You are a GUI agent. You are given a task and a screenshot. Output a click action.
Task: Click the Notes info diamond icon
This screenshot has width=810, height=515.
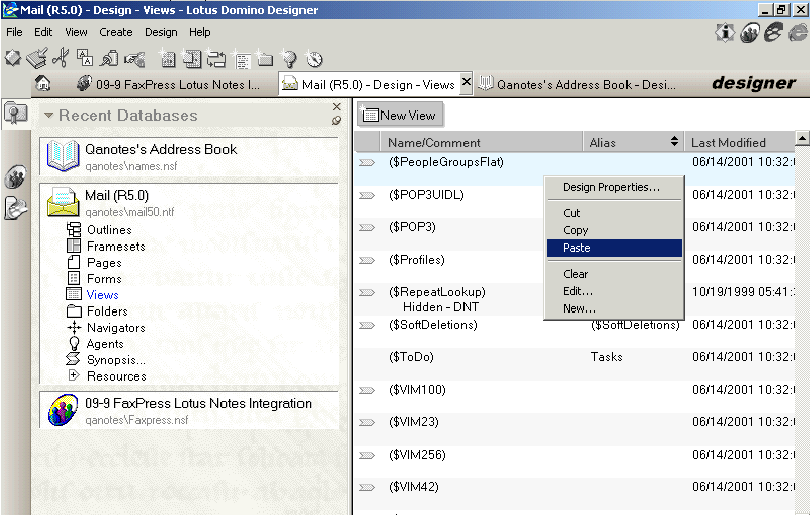[x=725, y=33]
